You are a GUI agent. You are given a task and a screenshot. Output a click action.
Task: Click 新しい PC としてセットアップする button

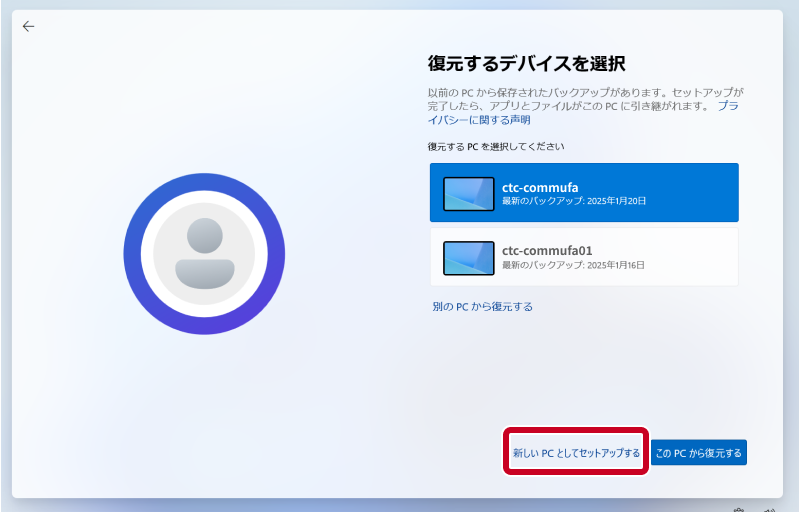576,453
